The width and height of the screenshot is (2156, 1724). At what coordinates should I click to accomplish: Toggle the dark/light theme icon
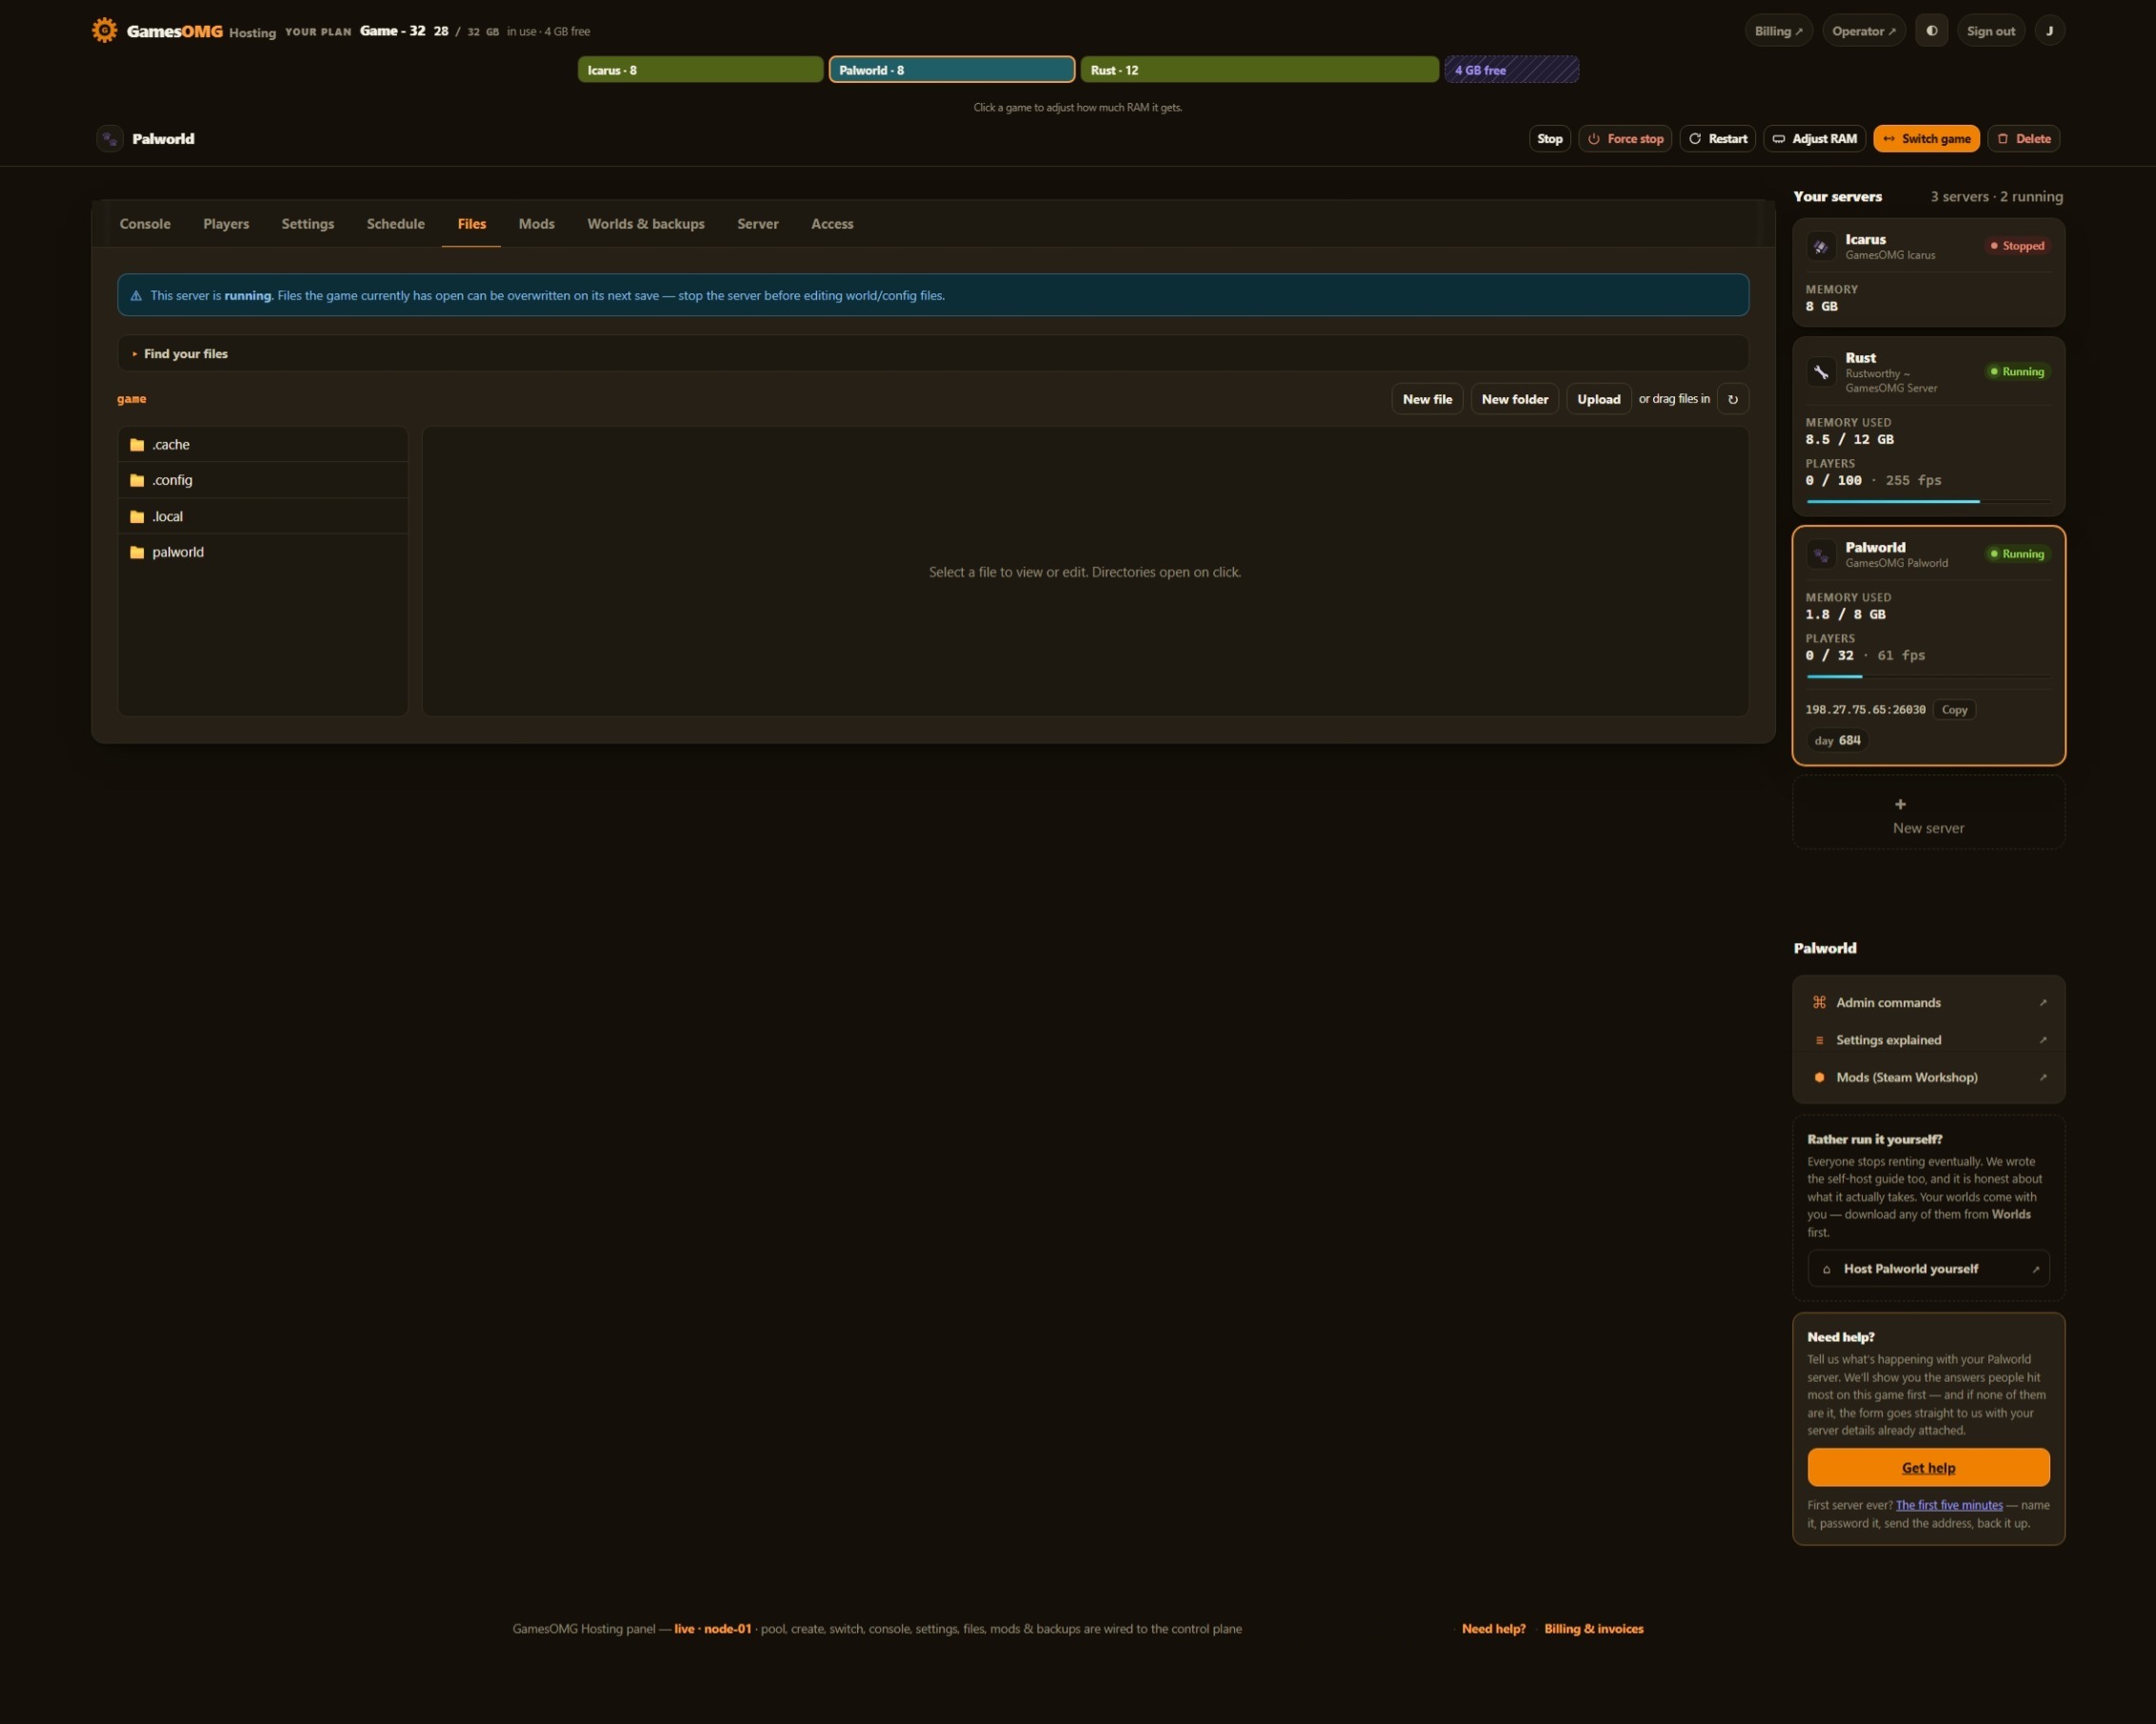click(x=1931, y=31)
